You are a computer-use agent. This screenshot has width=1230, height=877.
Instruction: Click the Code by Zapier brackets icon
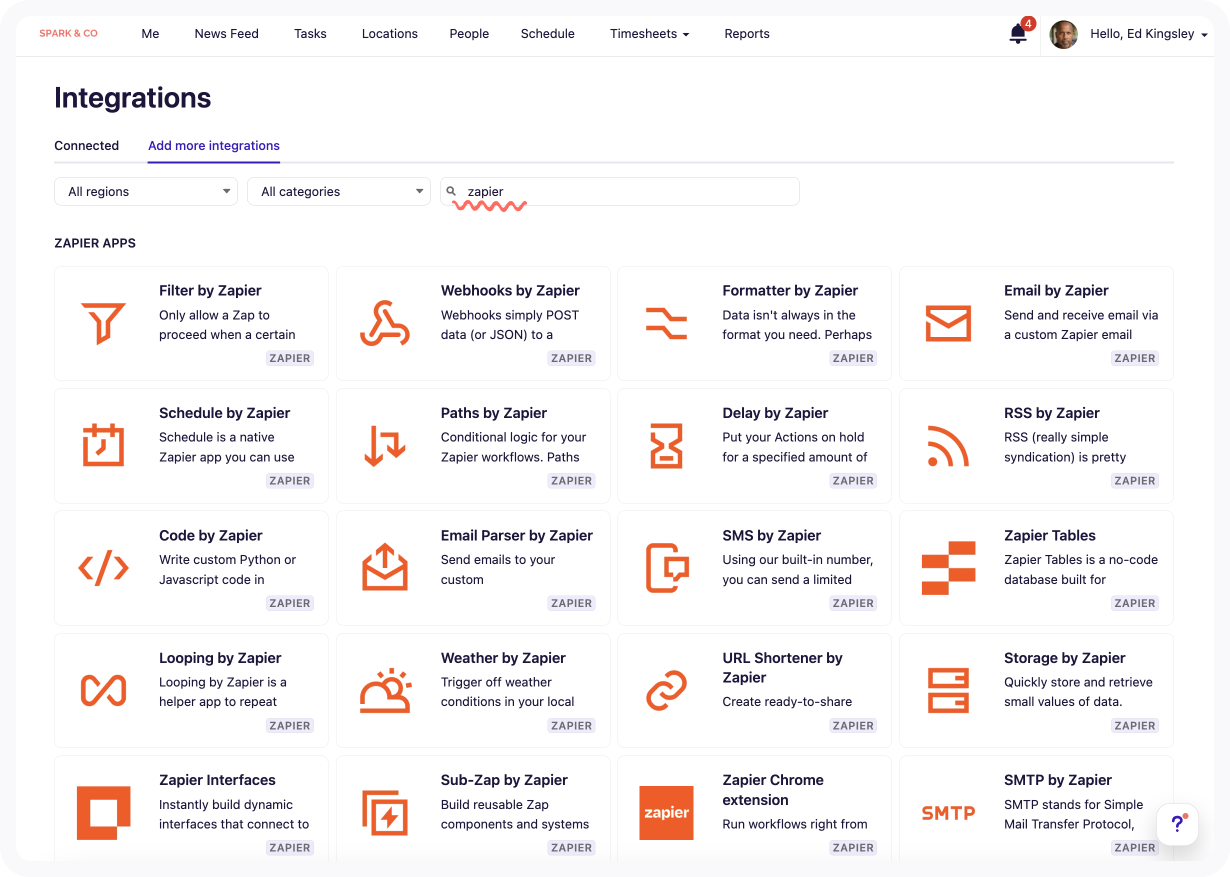103,568
